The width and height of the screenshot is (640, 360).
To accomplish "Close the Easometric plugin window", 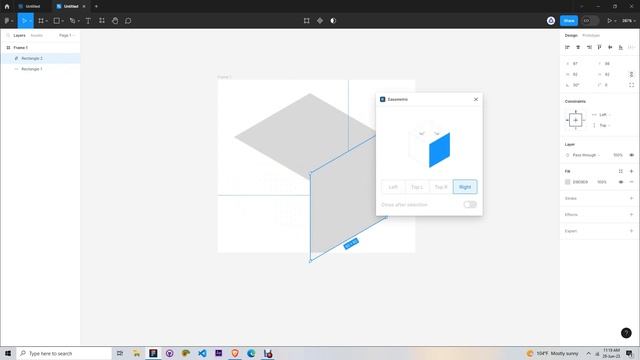I will tap(476, 99).
